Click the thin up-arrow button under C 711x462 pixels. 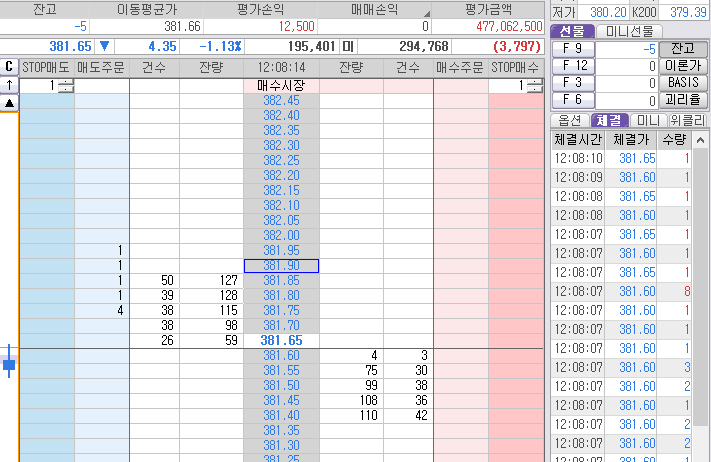tap(9, 85)
